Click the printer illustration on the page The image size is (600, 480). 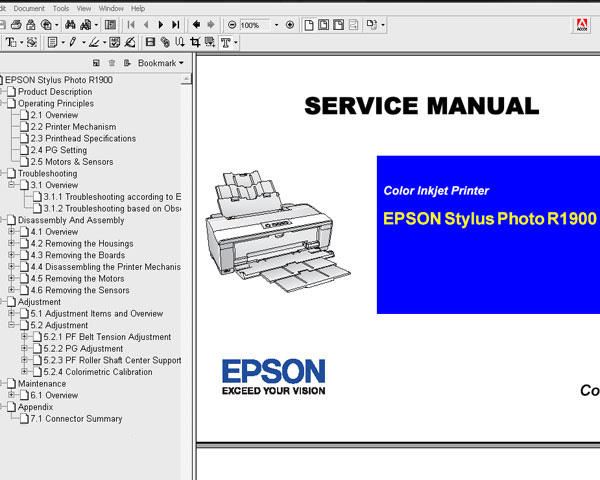277,231
